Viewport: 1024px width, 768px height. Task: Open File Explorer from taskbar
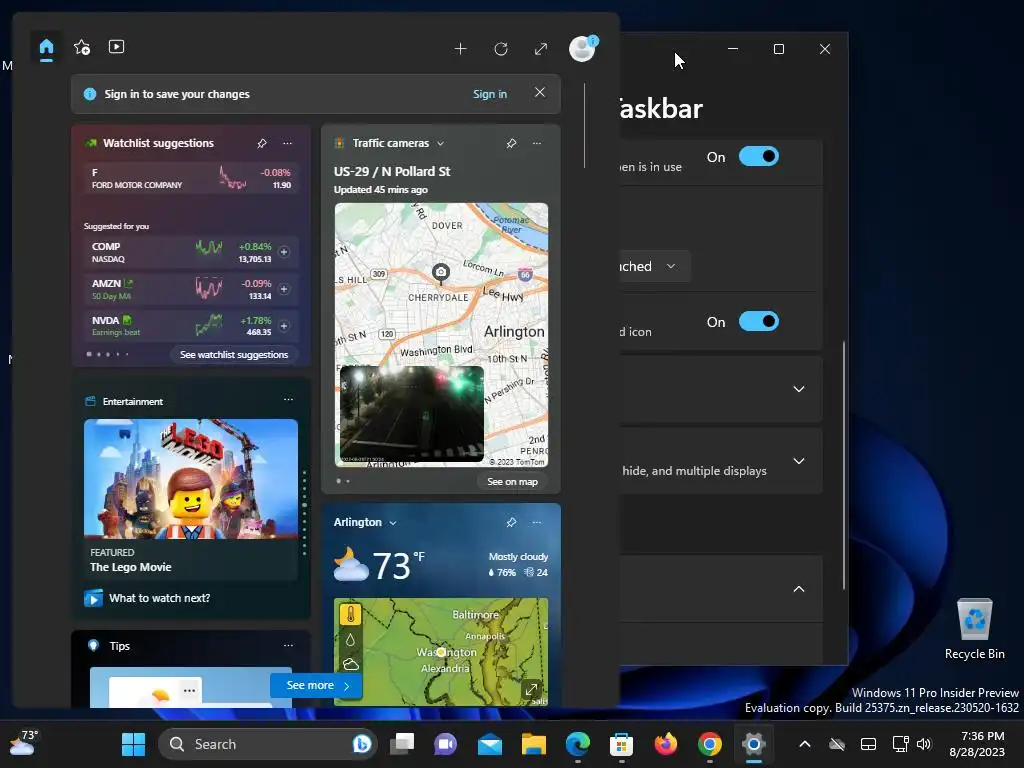(534, 744)
